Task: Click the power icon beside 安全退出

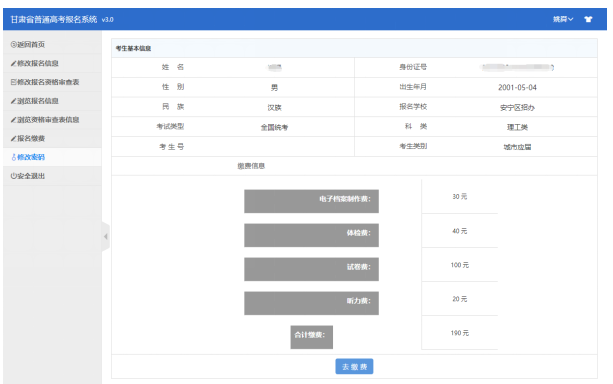Action: point(14,176)
